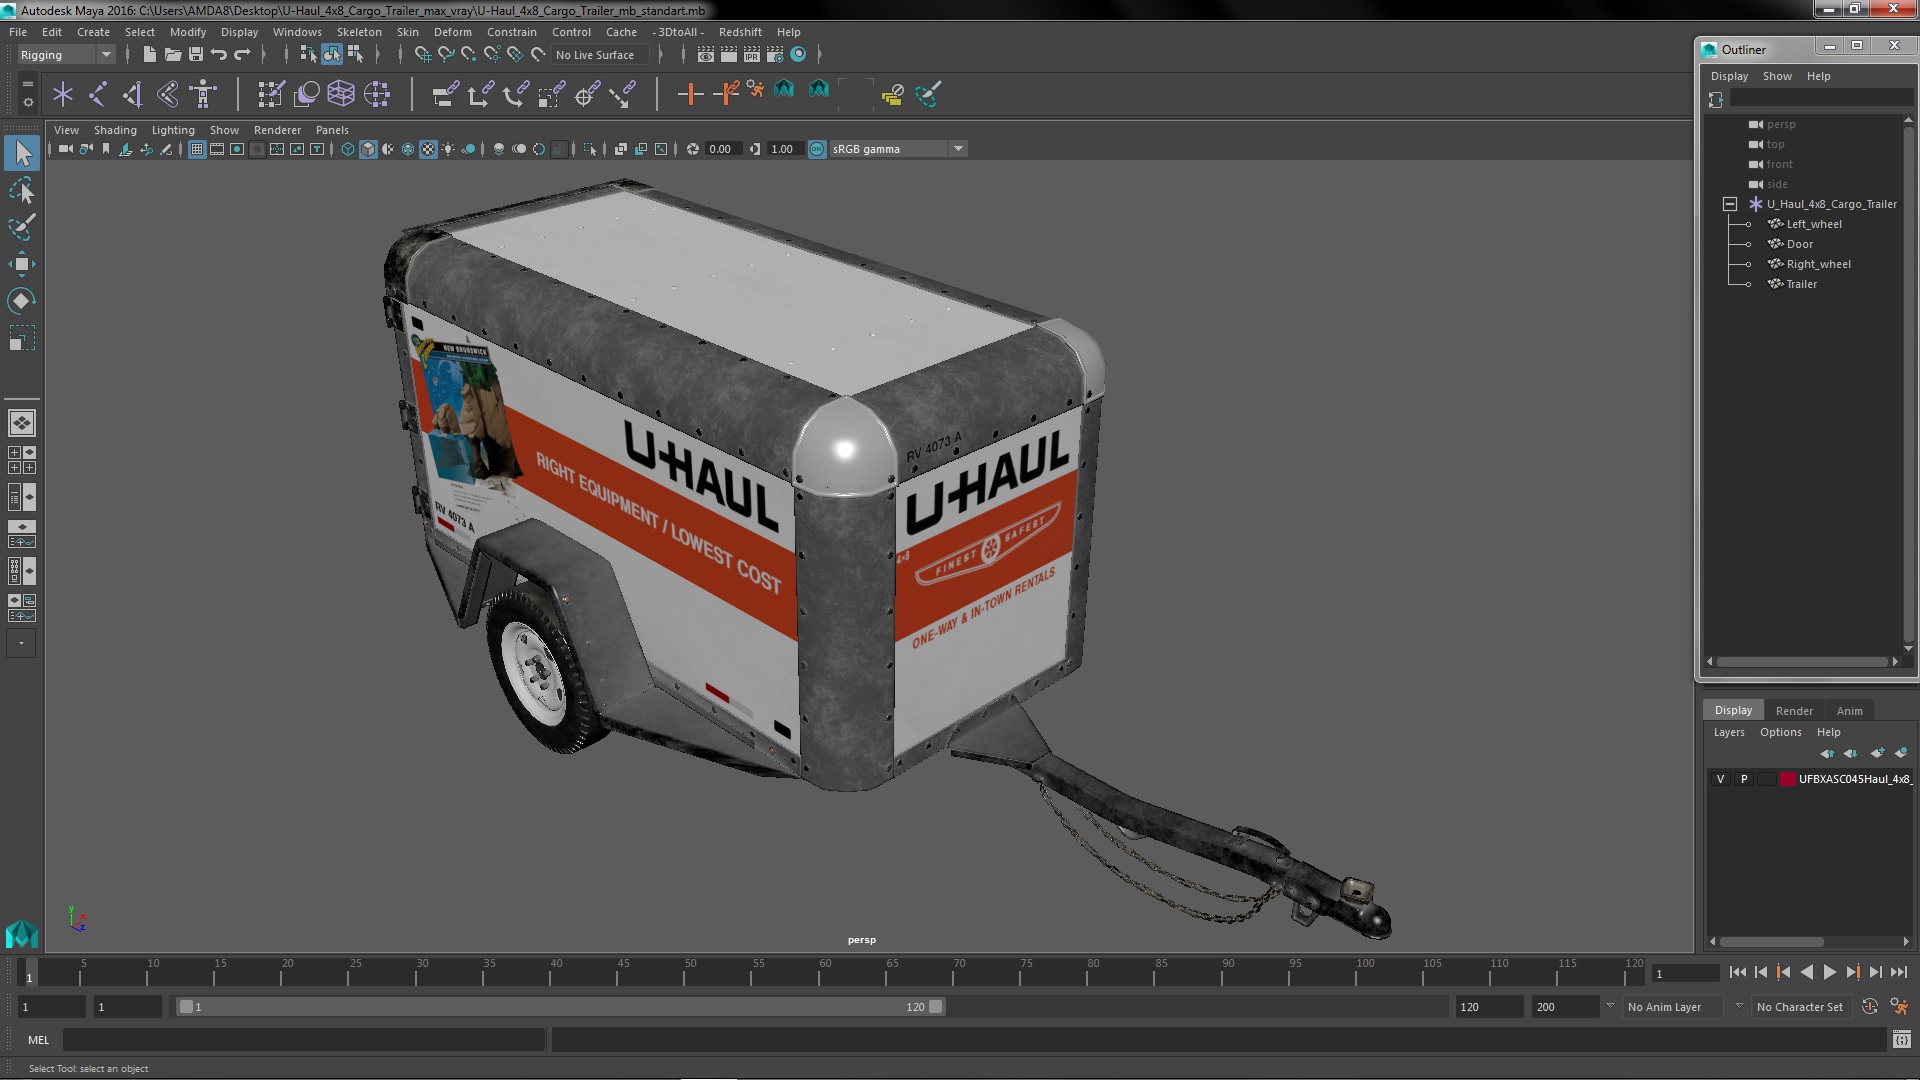Screen dimensions: 1920x1080
Task: Toggle layer playback P box
Action: click(x=1744, y=779)
